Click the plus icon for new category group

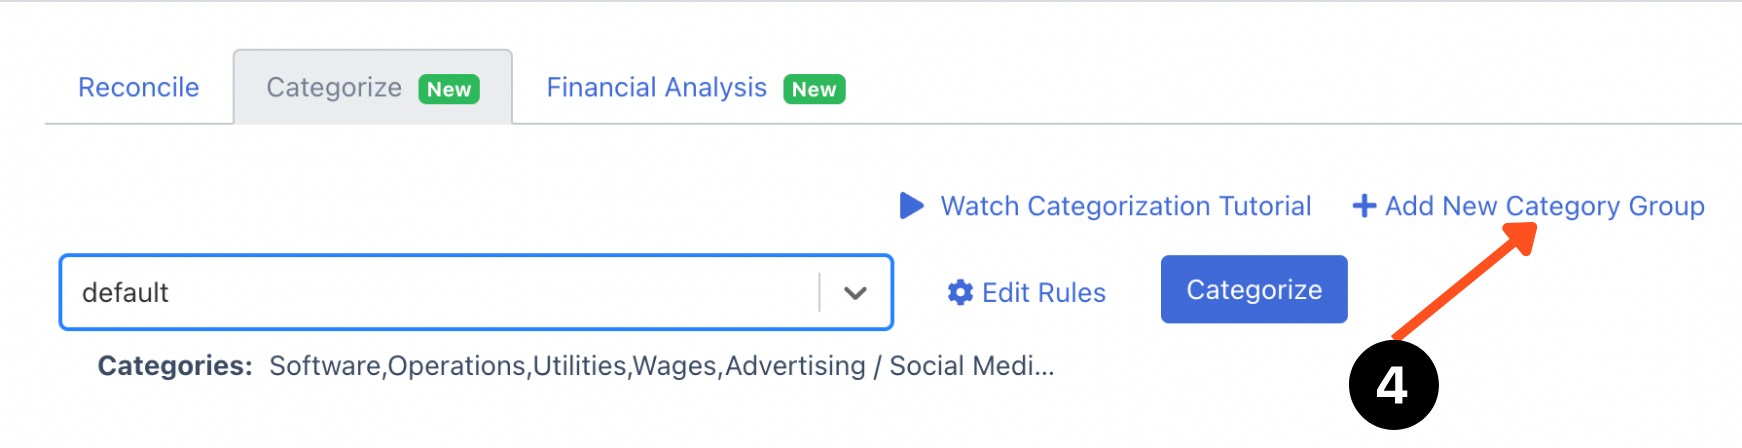click(x=1364, y=206)
